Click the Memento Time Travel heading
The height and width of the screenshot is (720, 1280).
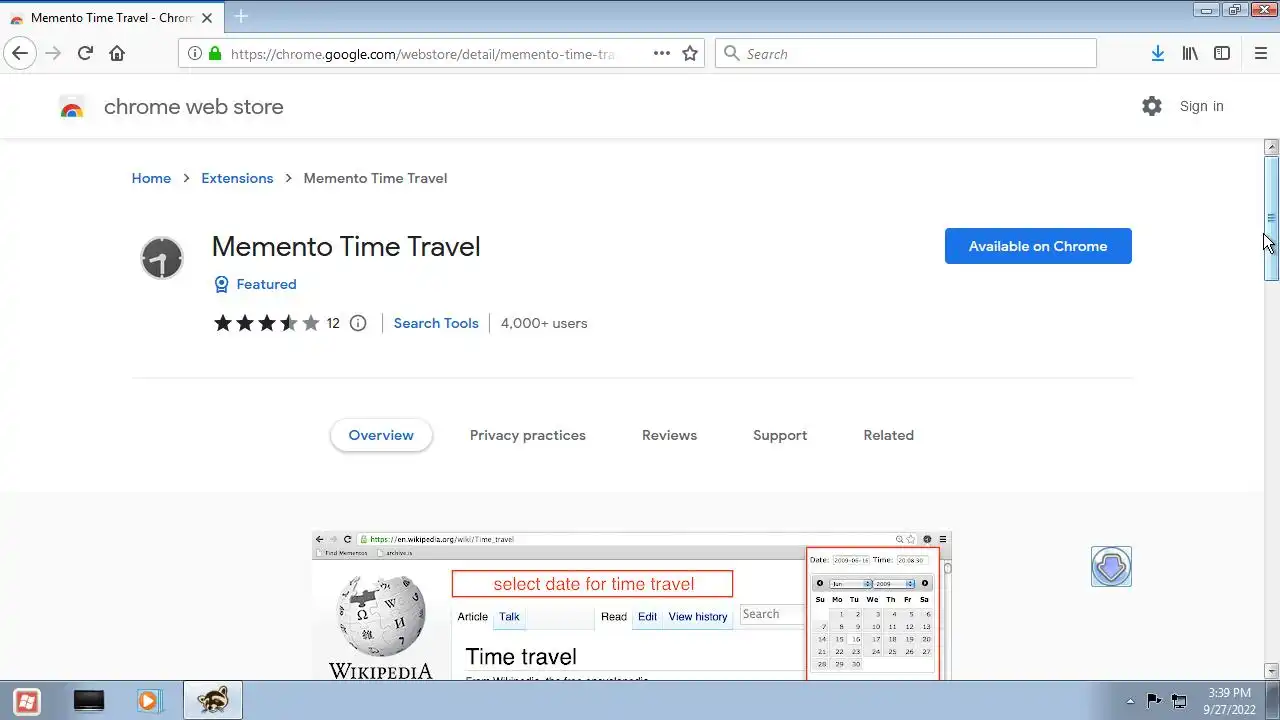pos(346,246)
